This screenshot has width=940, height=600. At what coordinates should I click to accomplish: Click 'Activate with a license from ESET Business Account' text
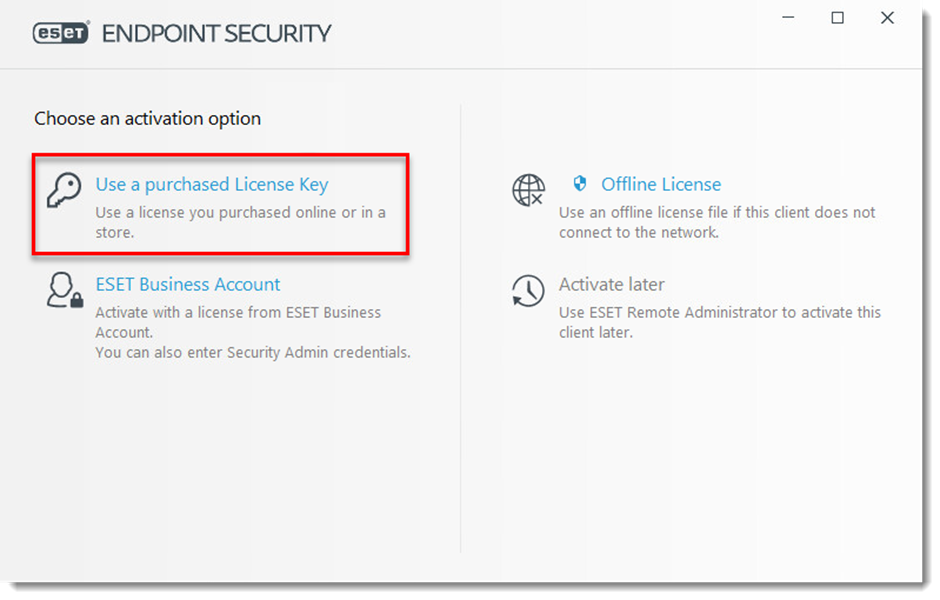pyautogui.click(x=238, y=321)
